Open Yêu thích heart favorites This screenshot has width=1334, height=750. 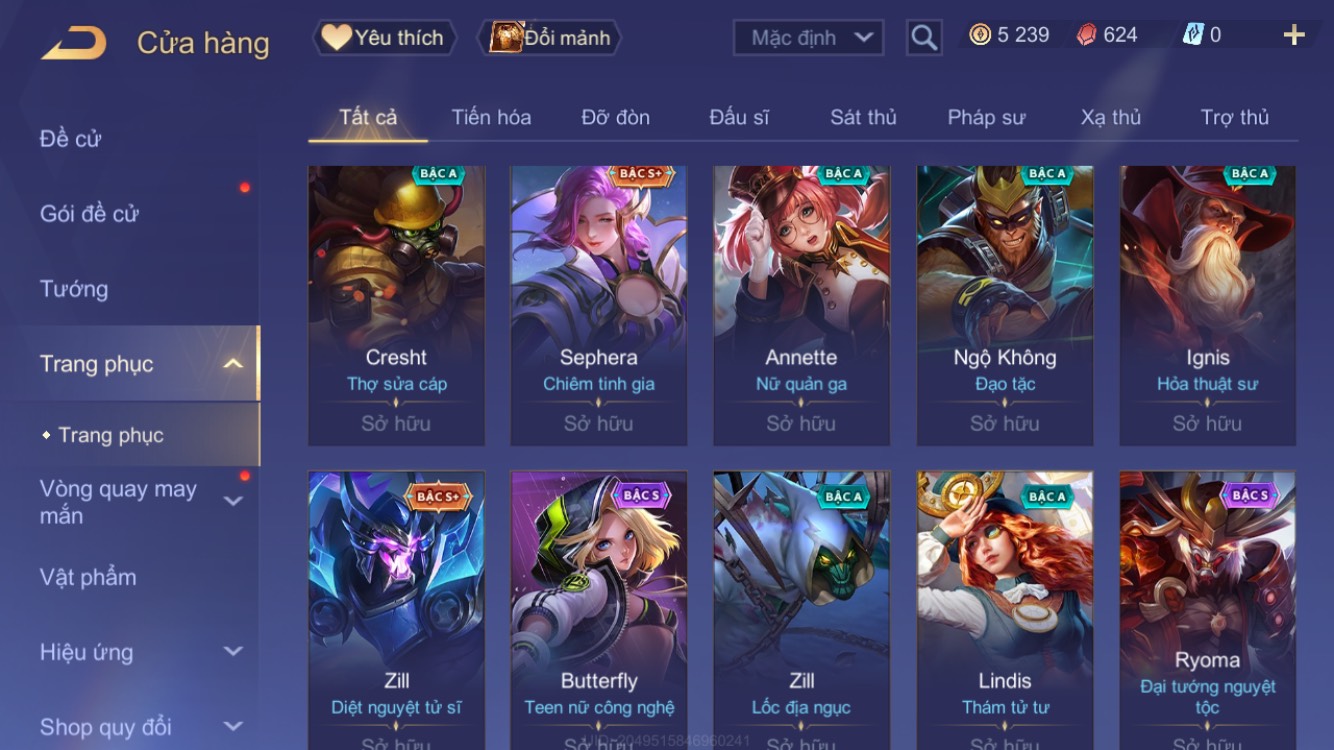(x=384, y=38)
